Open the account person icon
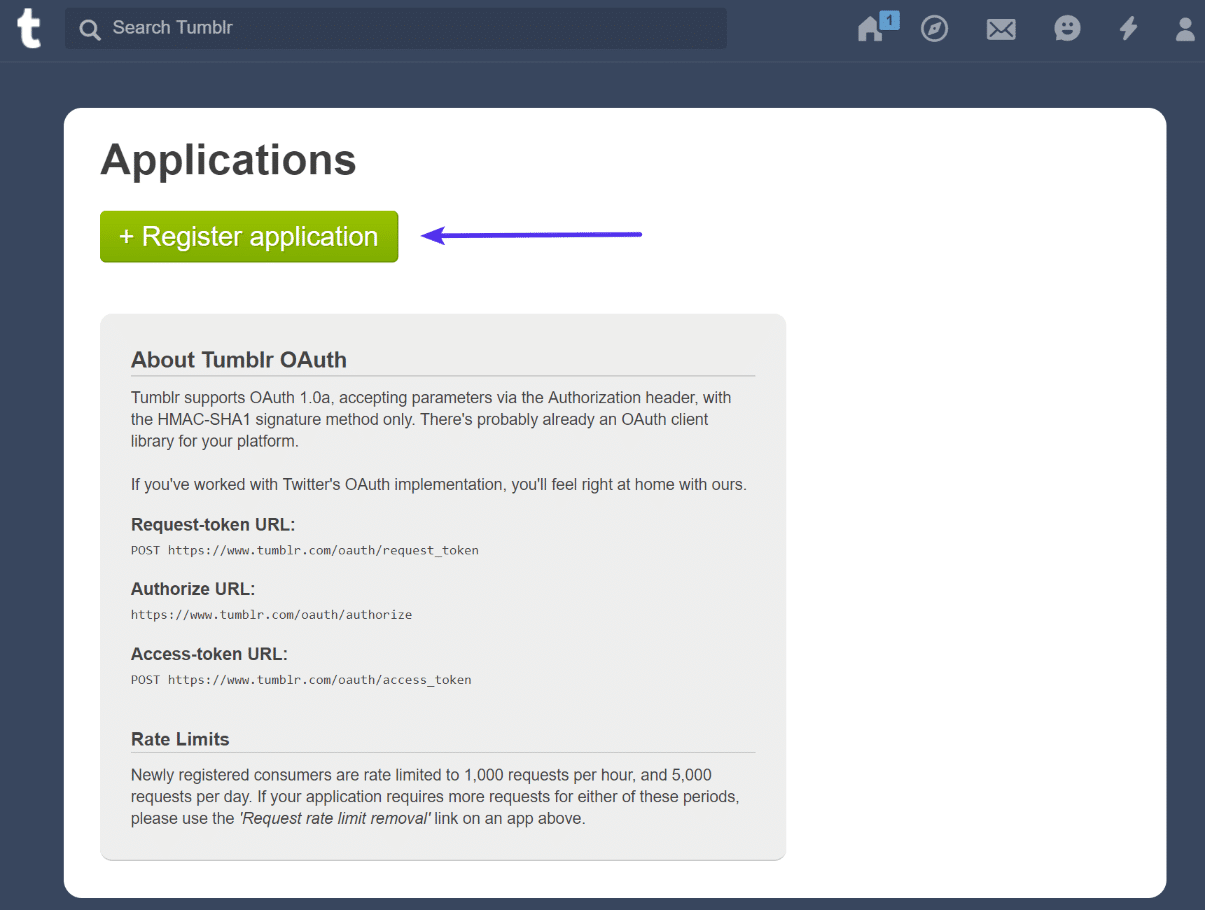This screenshot has height=910, width=1205. coord(1185,29)
